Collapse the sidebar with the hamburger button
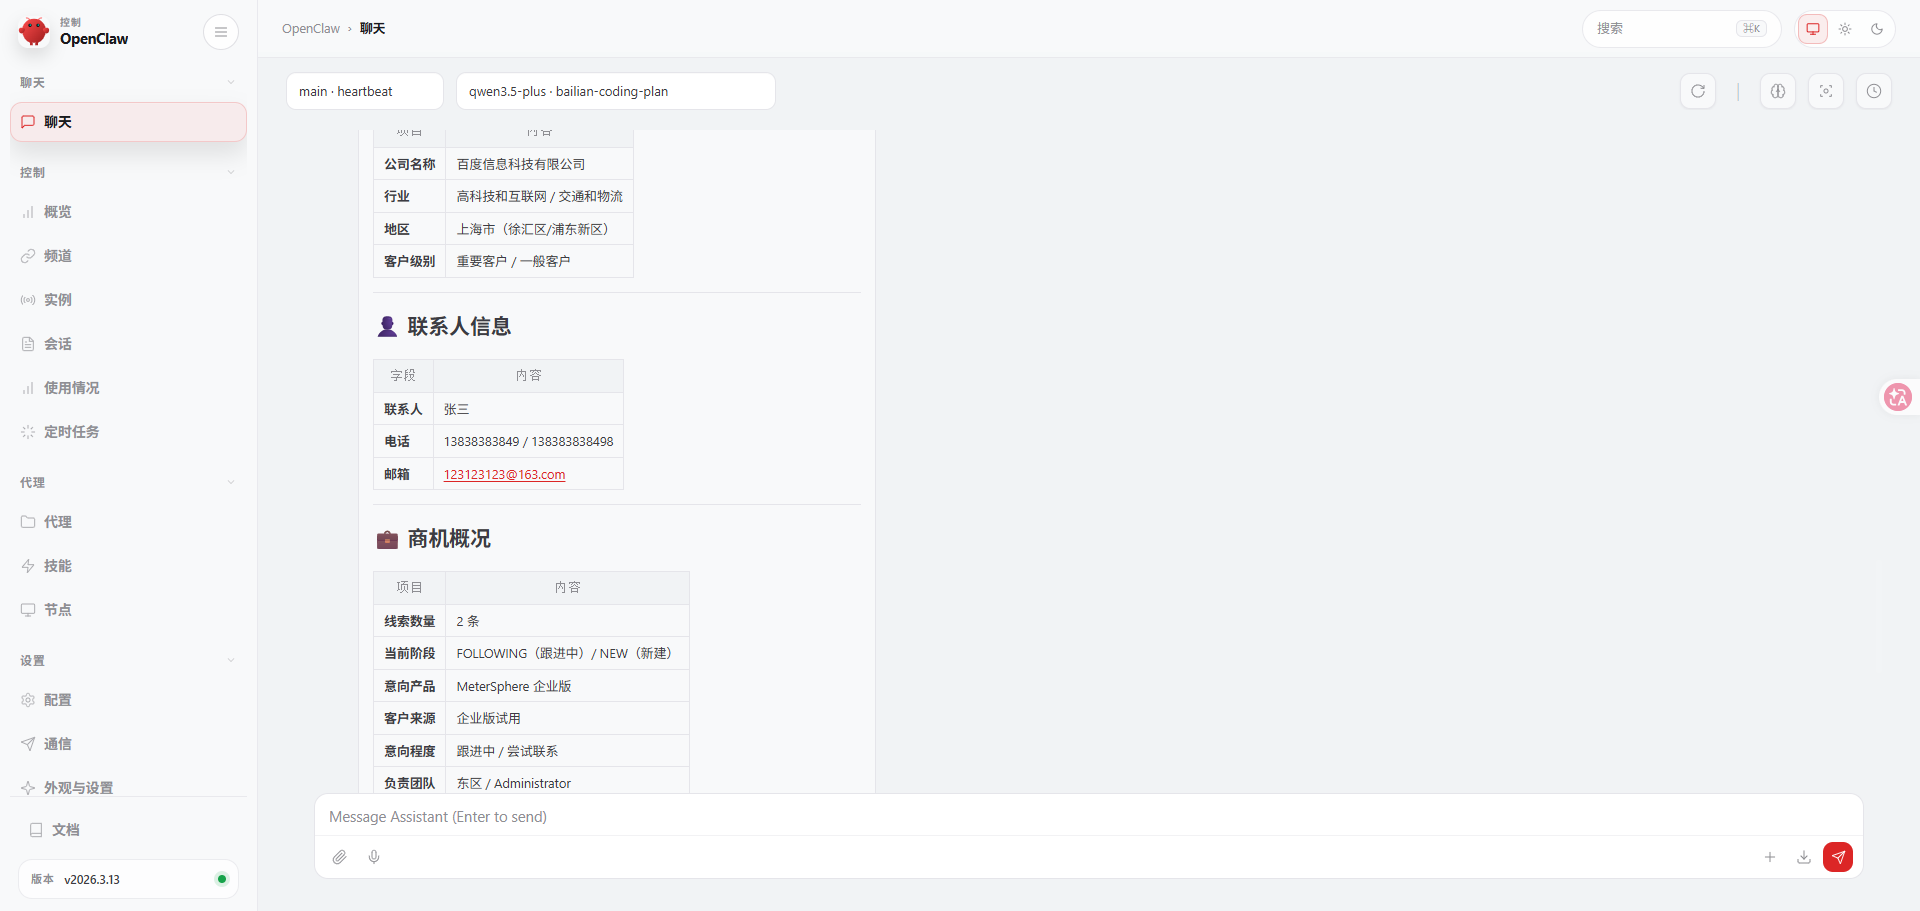The image size is (1920, 911). [221, 32]
